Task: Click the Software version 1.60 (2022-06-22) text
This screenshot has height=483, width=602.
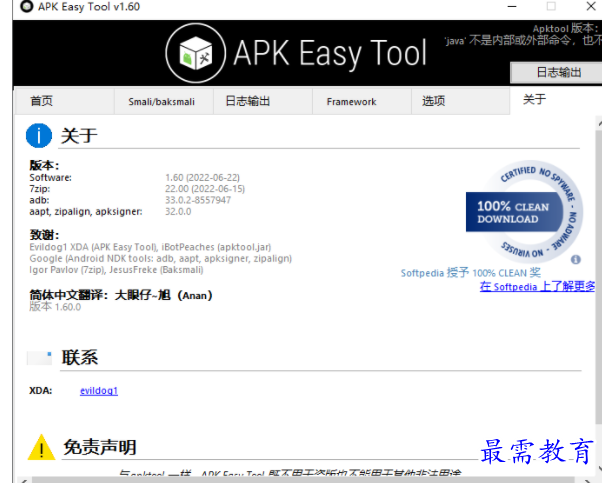Action: click(x=202, y=178)
